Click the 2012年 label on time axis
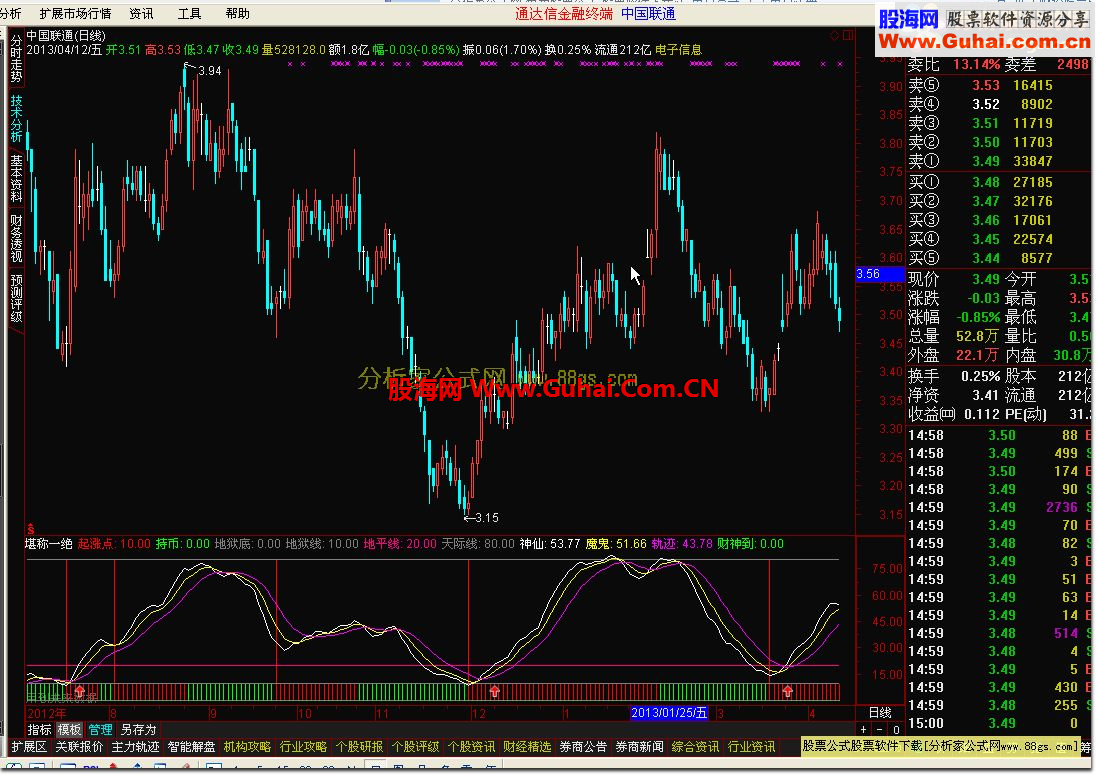Screen dimensions: 1097x775 pos(46,713)
